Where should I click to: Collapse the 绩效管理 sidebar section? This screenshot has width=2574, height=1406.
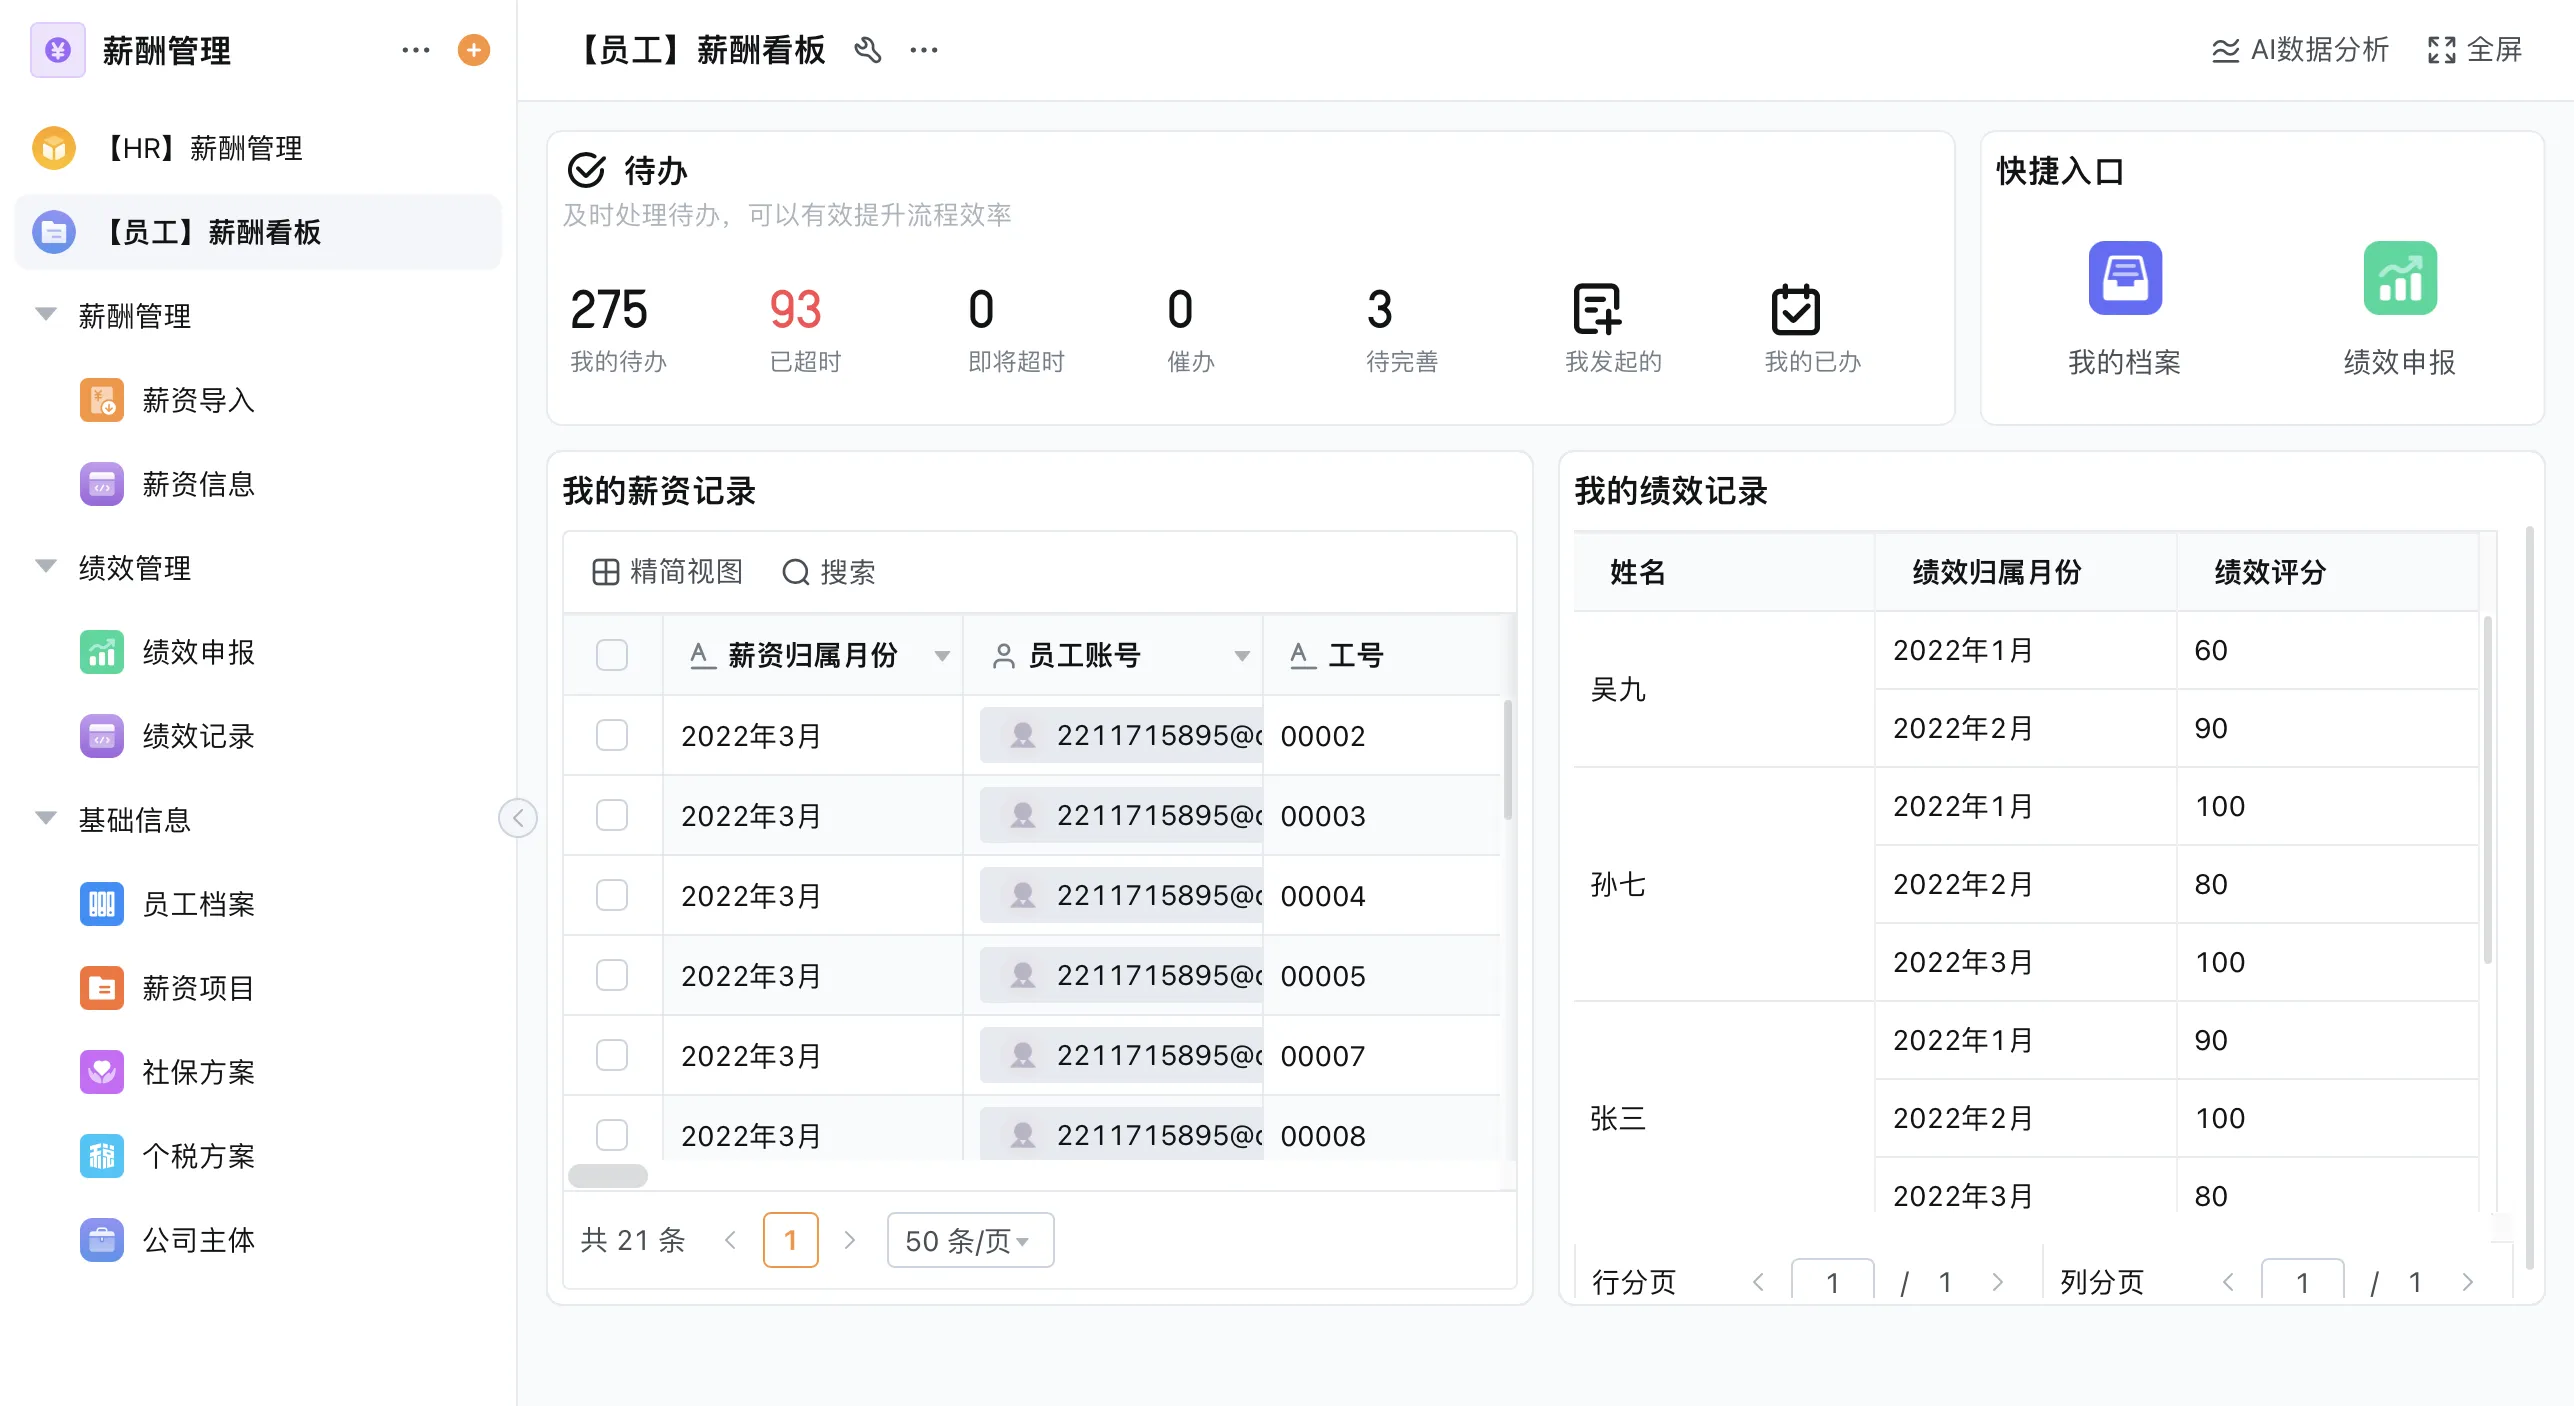[44, 565]
